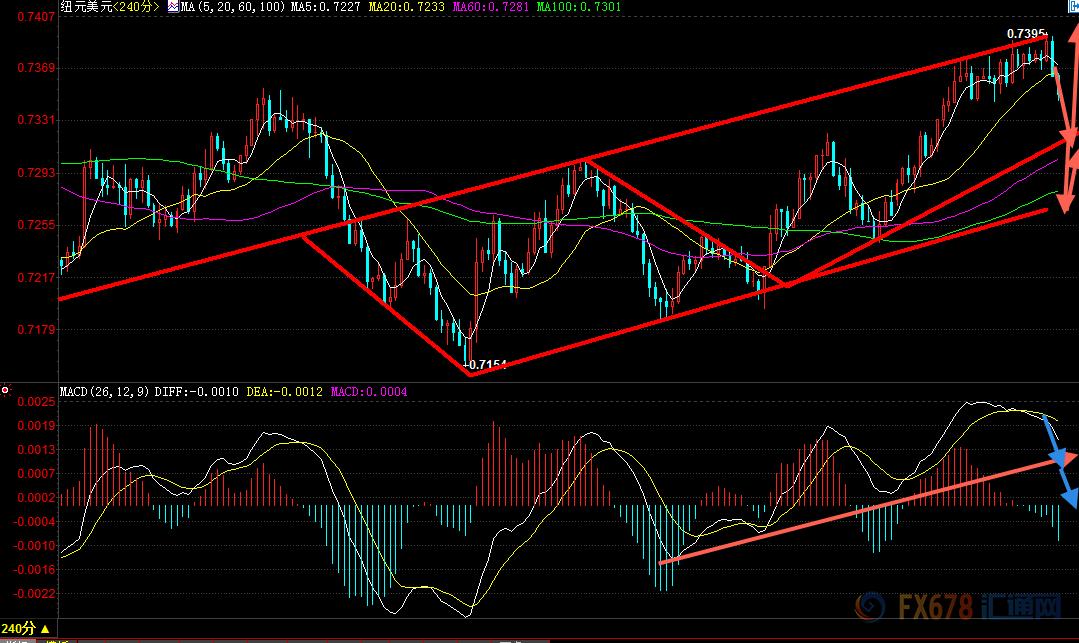The height and width of the screenshot is (643, 1079).
Task: Click the 0.7395 high price marker
Action: (1025, 35)
